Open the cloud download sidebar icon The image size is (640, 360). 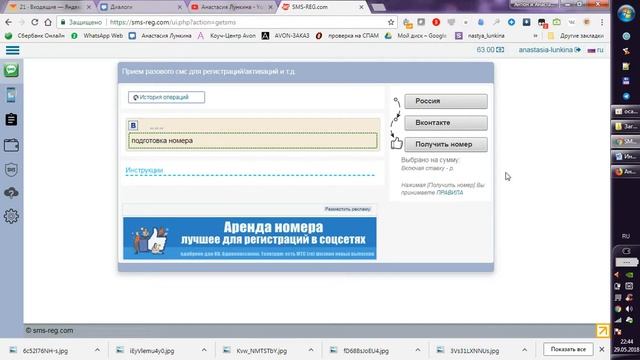click(x=11, y=192)
